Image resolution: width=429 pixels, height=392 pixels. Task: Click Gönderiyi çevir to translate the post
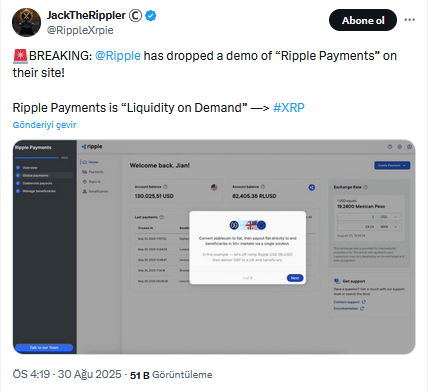(x=44, y=125)
